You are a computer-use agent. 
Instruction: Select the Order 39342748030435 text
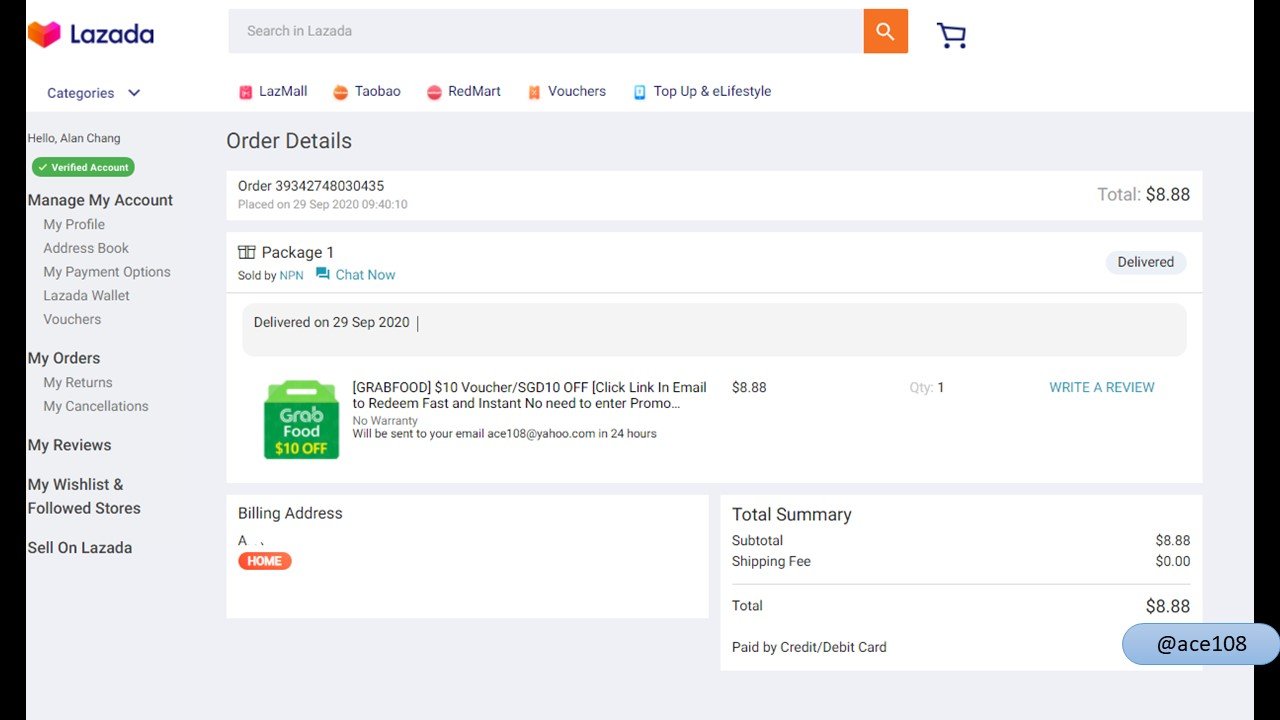coord(311,186)
